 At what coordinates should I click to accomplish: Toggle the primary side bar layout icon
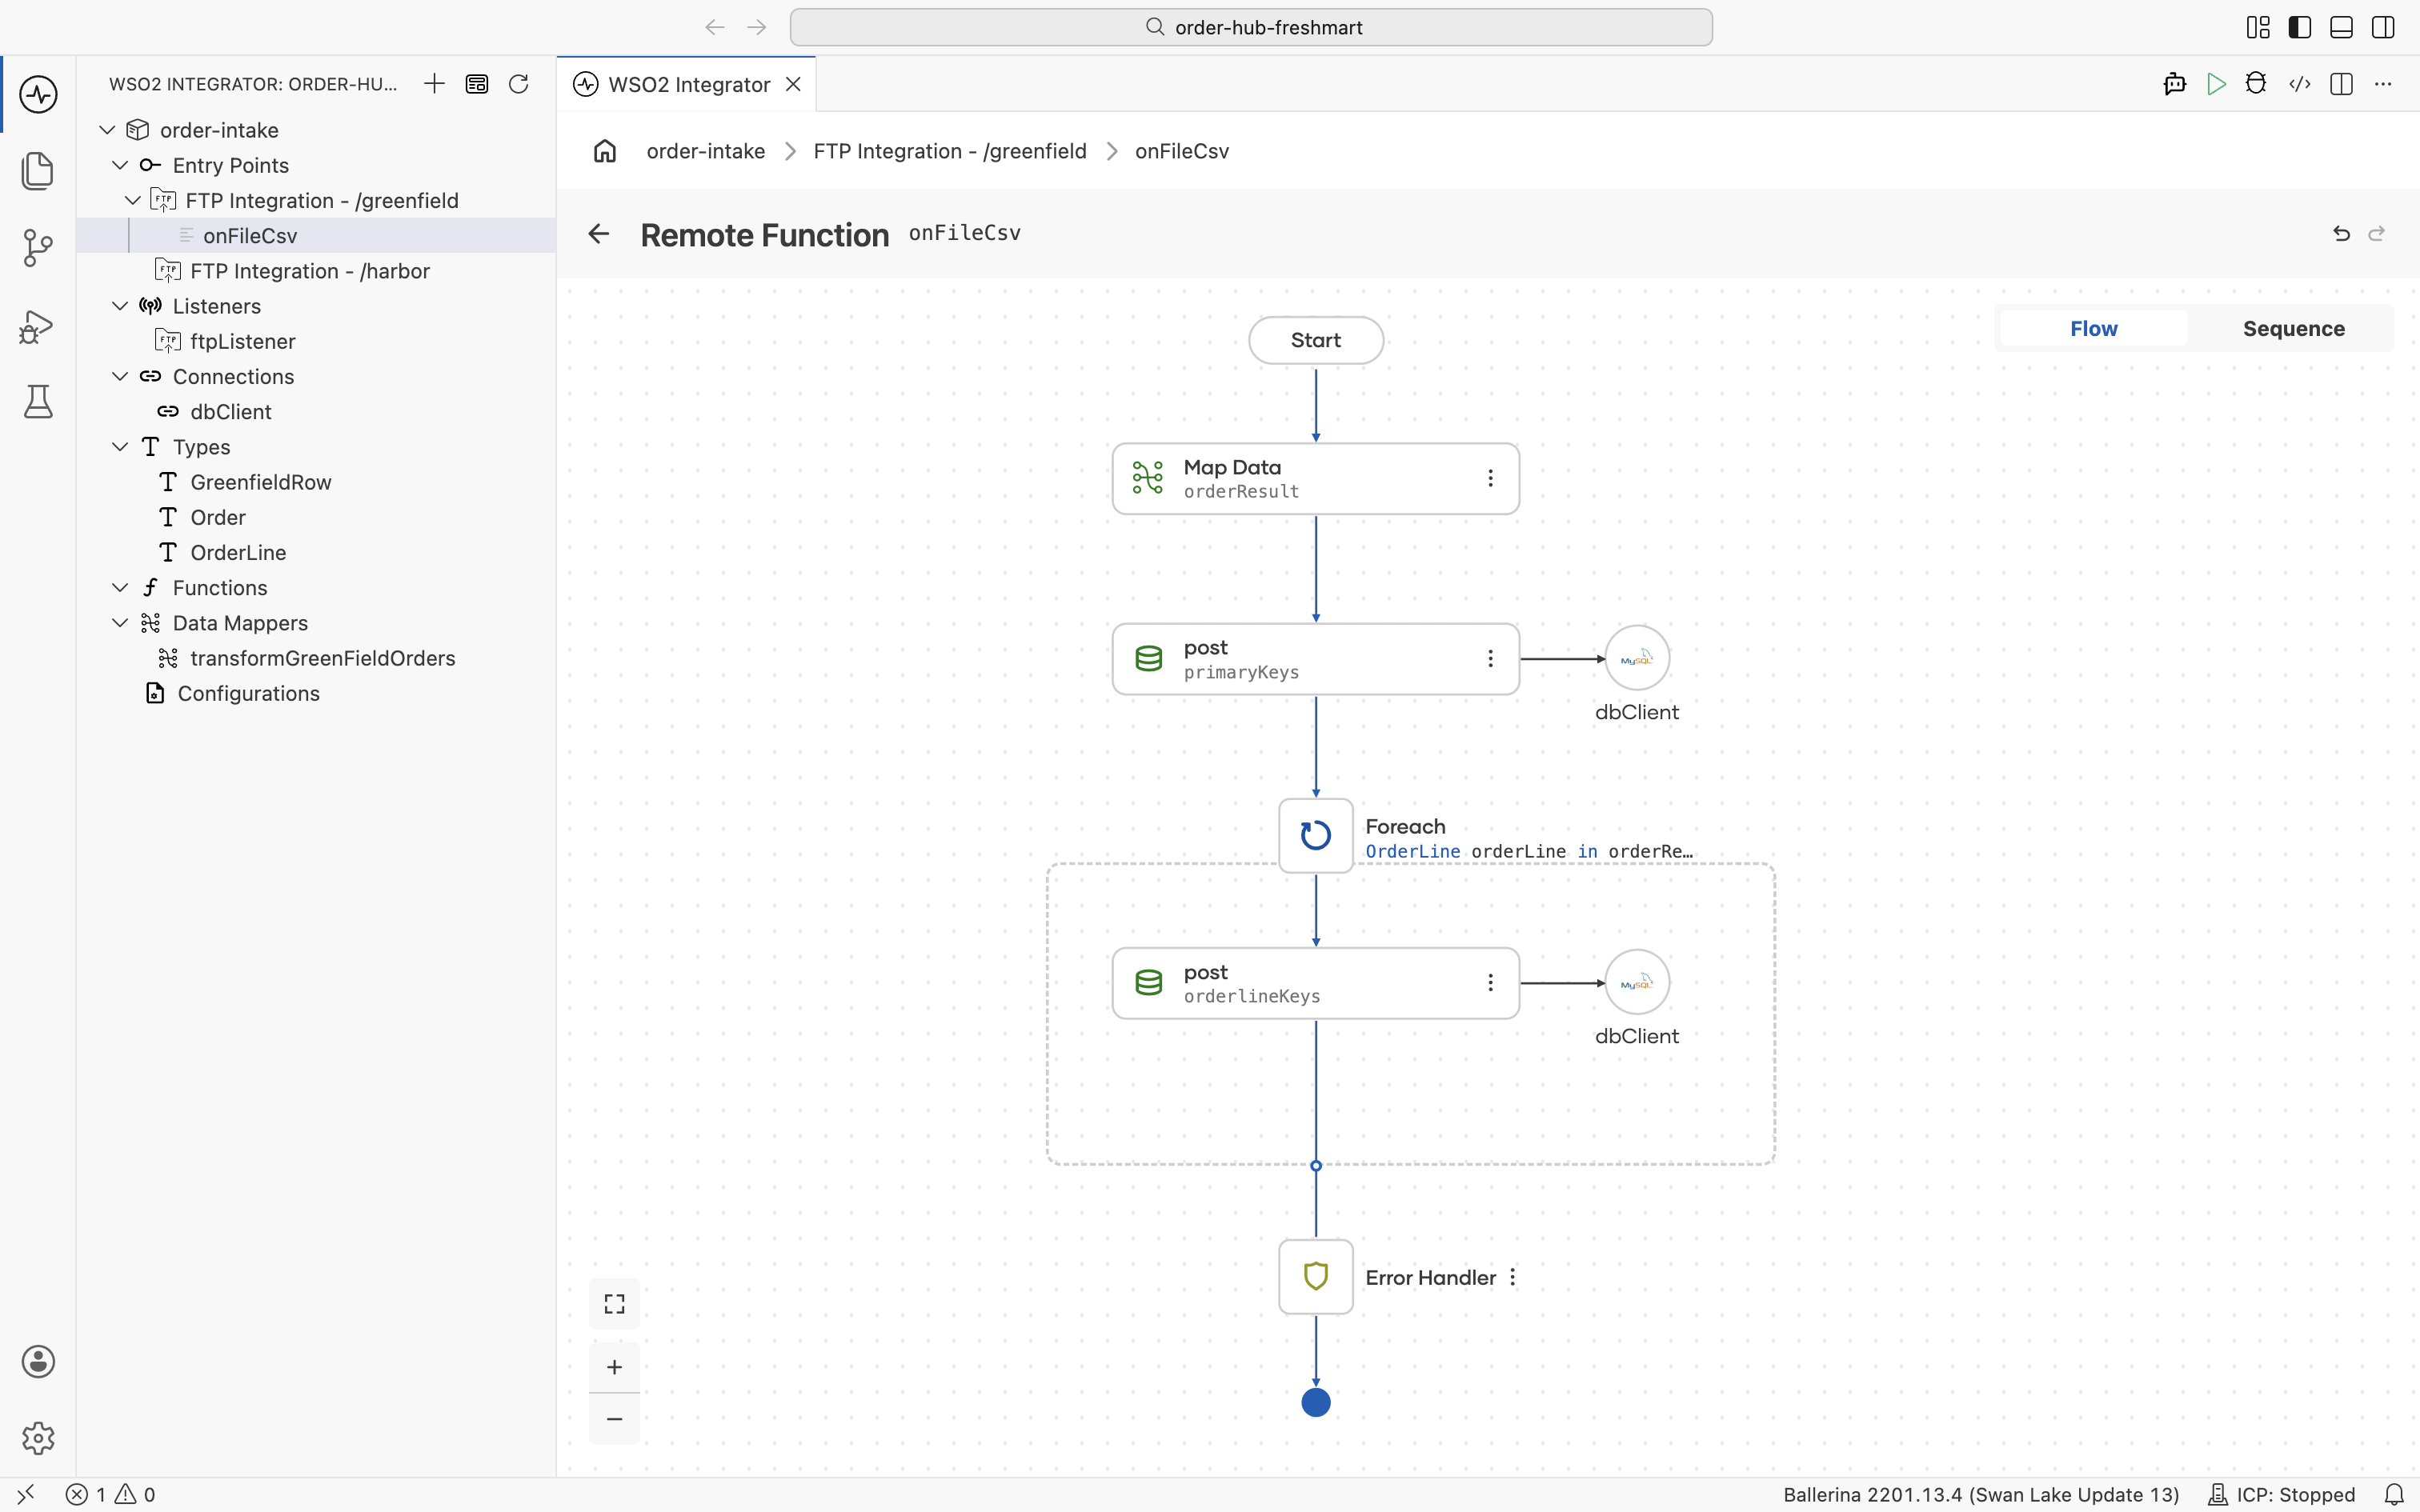pyautogui.click(x=2300, y=27)
